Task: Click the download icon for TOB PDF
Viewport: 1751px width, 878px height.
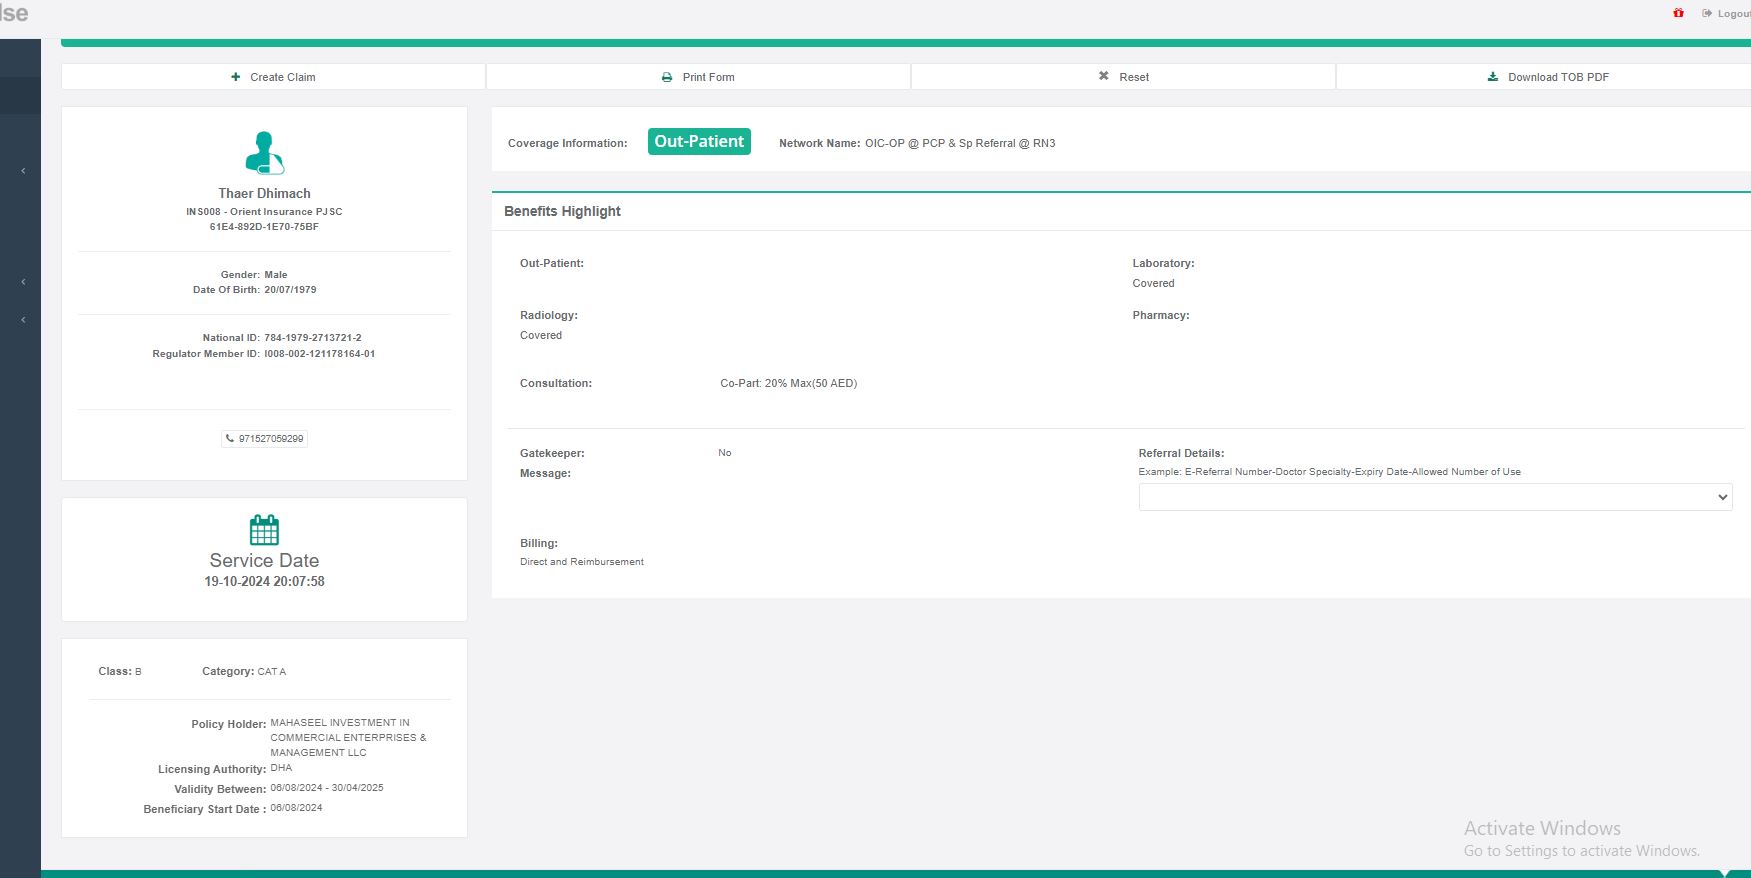Action: click(1493, 77)
